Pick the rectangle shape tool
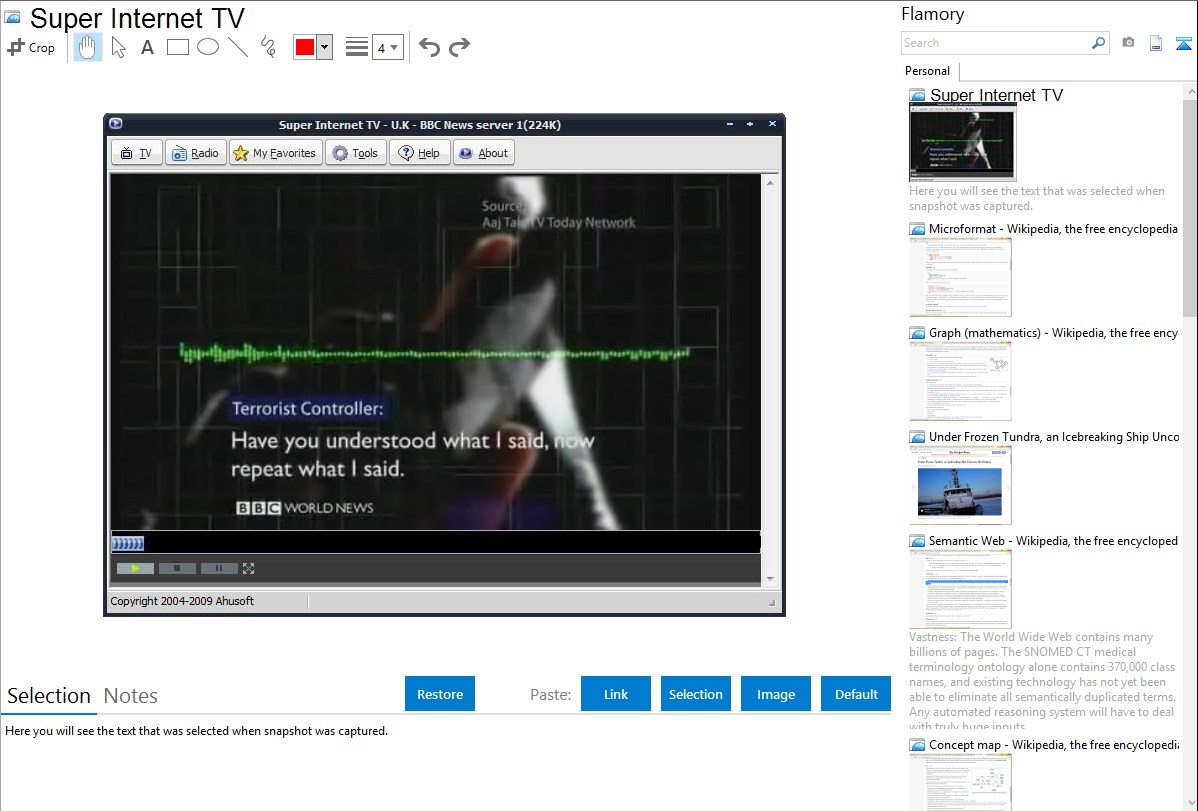Image resolution: width=1198 pixels, height=811 pixels. tap(178, 47)
